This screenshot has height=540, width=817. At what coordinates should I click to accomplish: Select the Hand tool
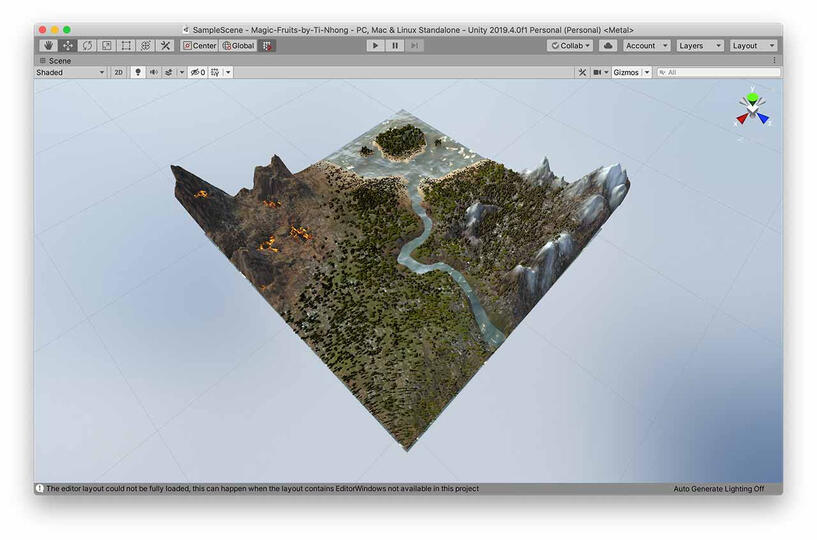[48, 46]
